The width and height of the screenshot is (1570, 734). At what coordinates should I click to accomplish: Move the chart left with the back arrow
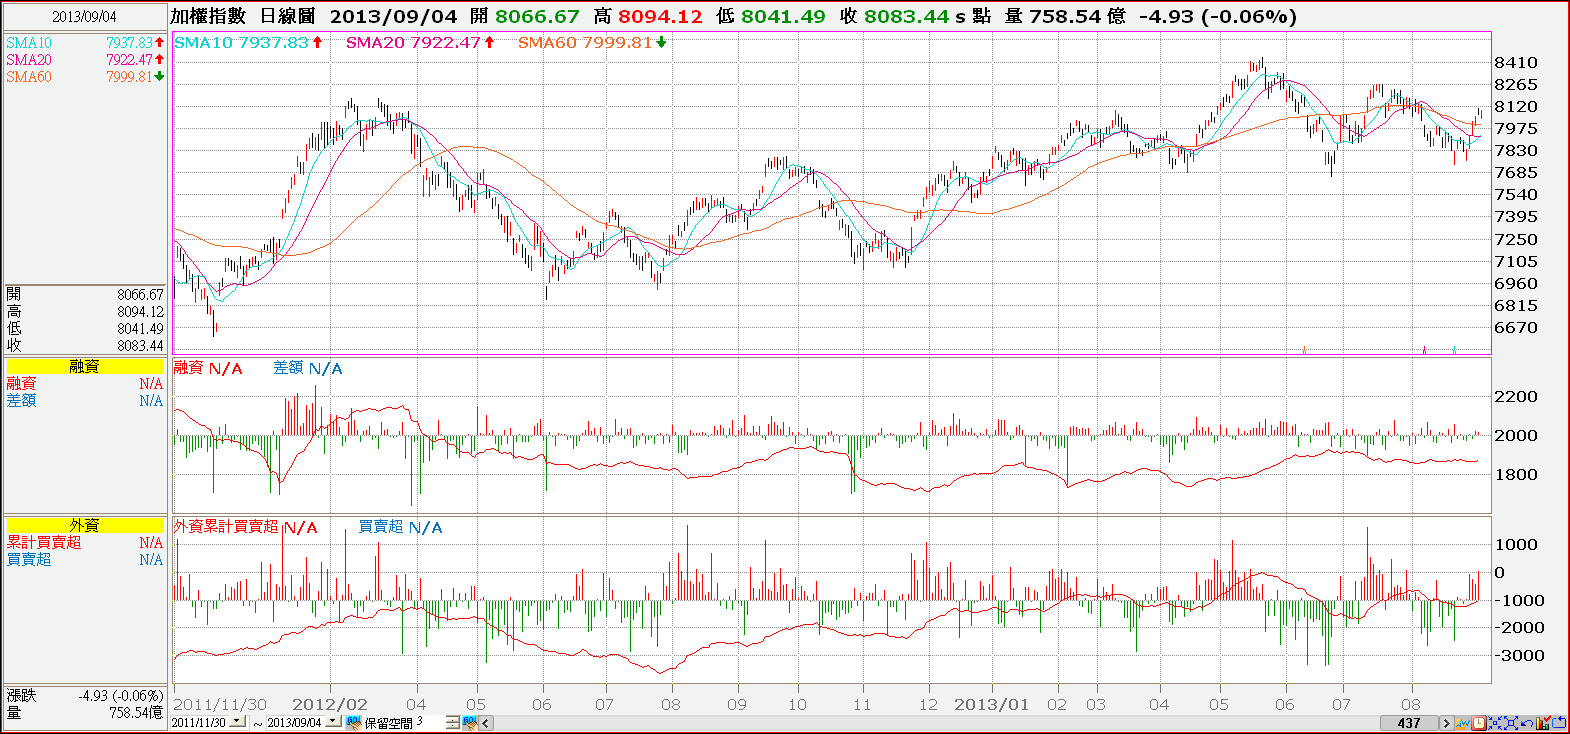(x=486, y=722)
